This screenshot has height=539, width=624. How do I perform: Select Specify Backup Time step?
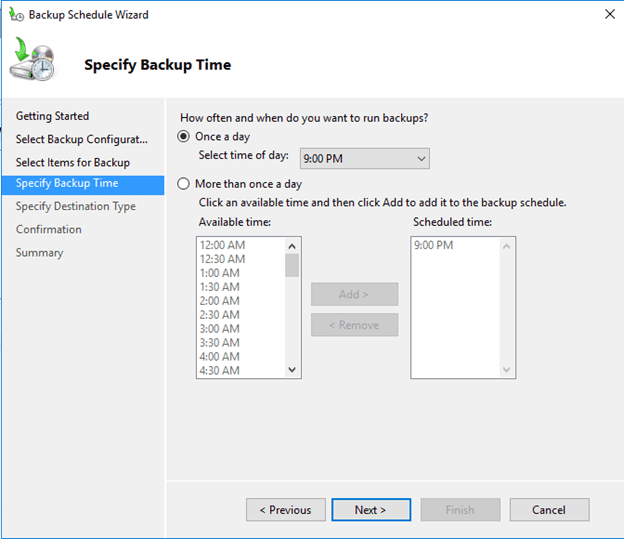[83, 185]
